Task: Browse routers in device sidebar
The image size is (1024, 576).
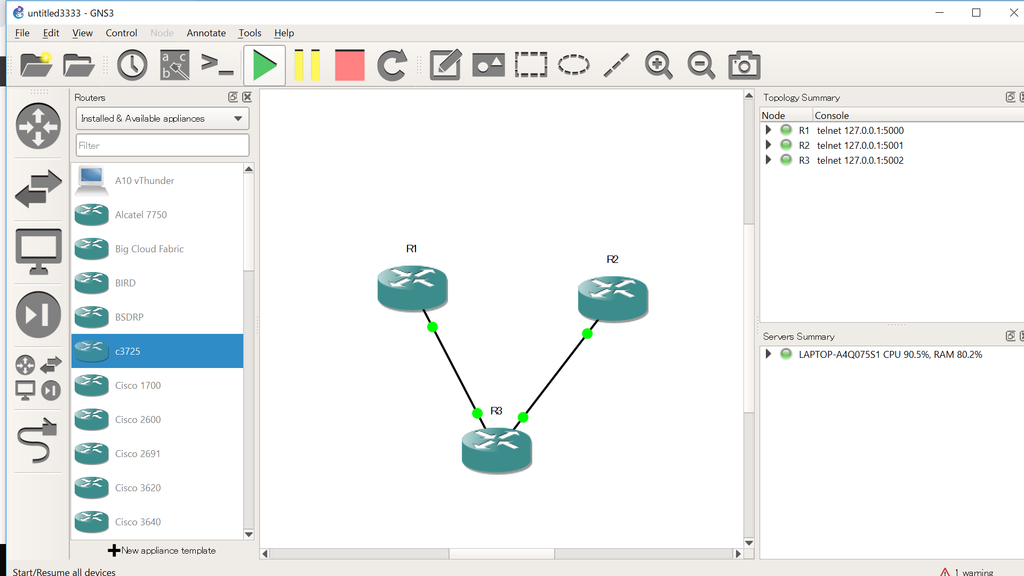Action: click(x=38, y=126)
